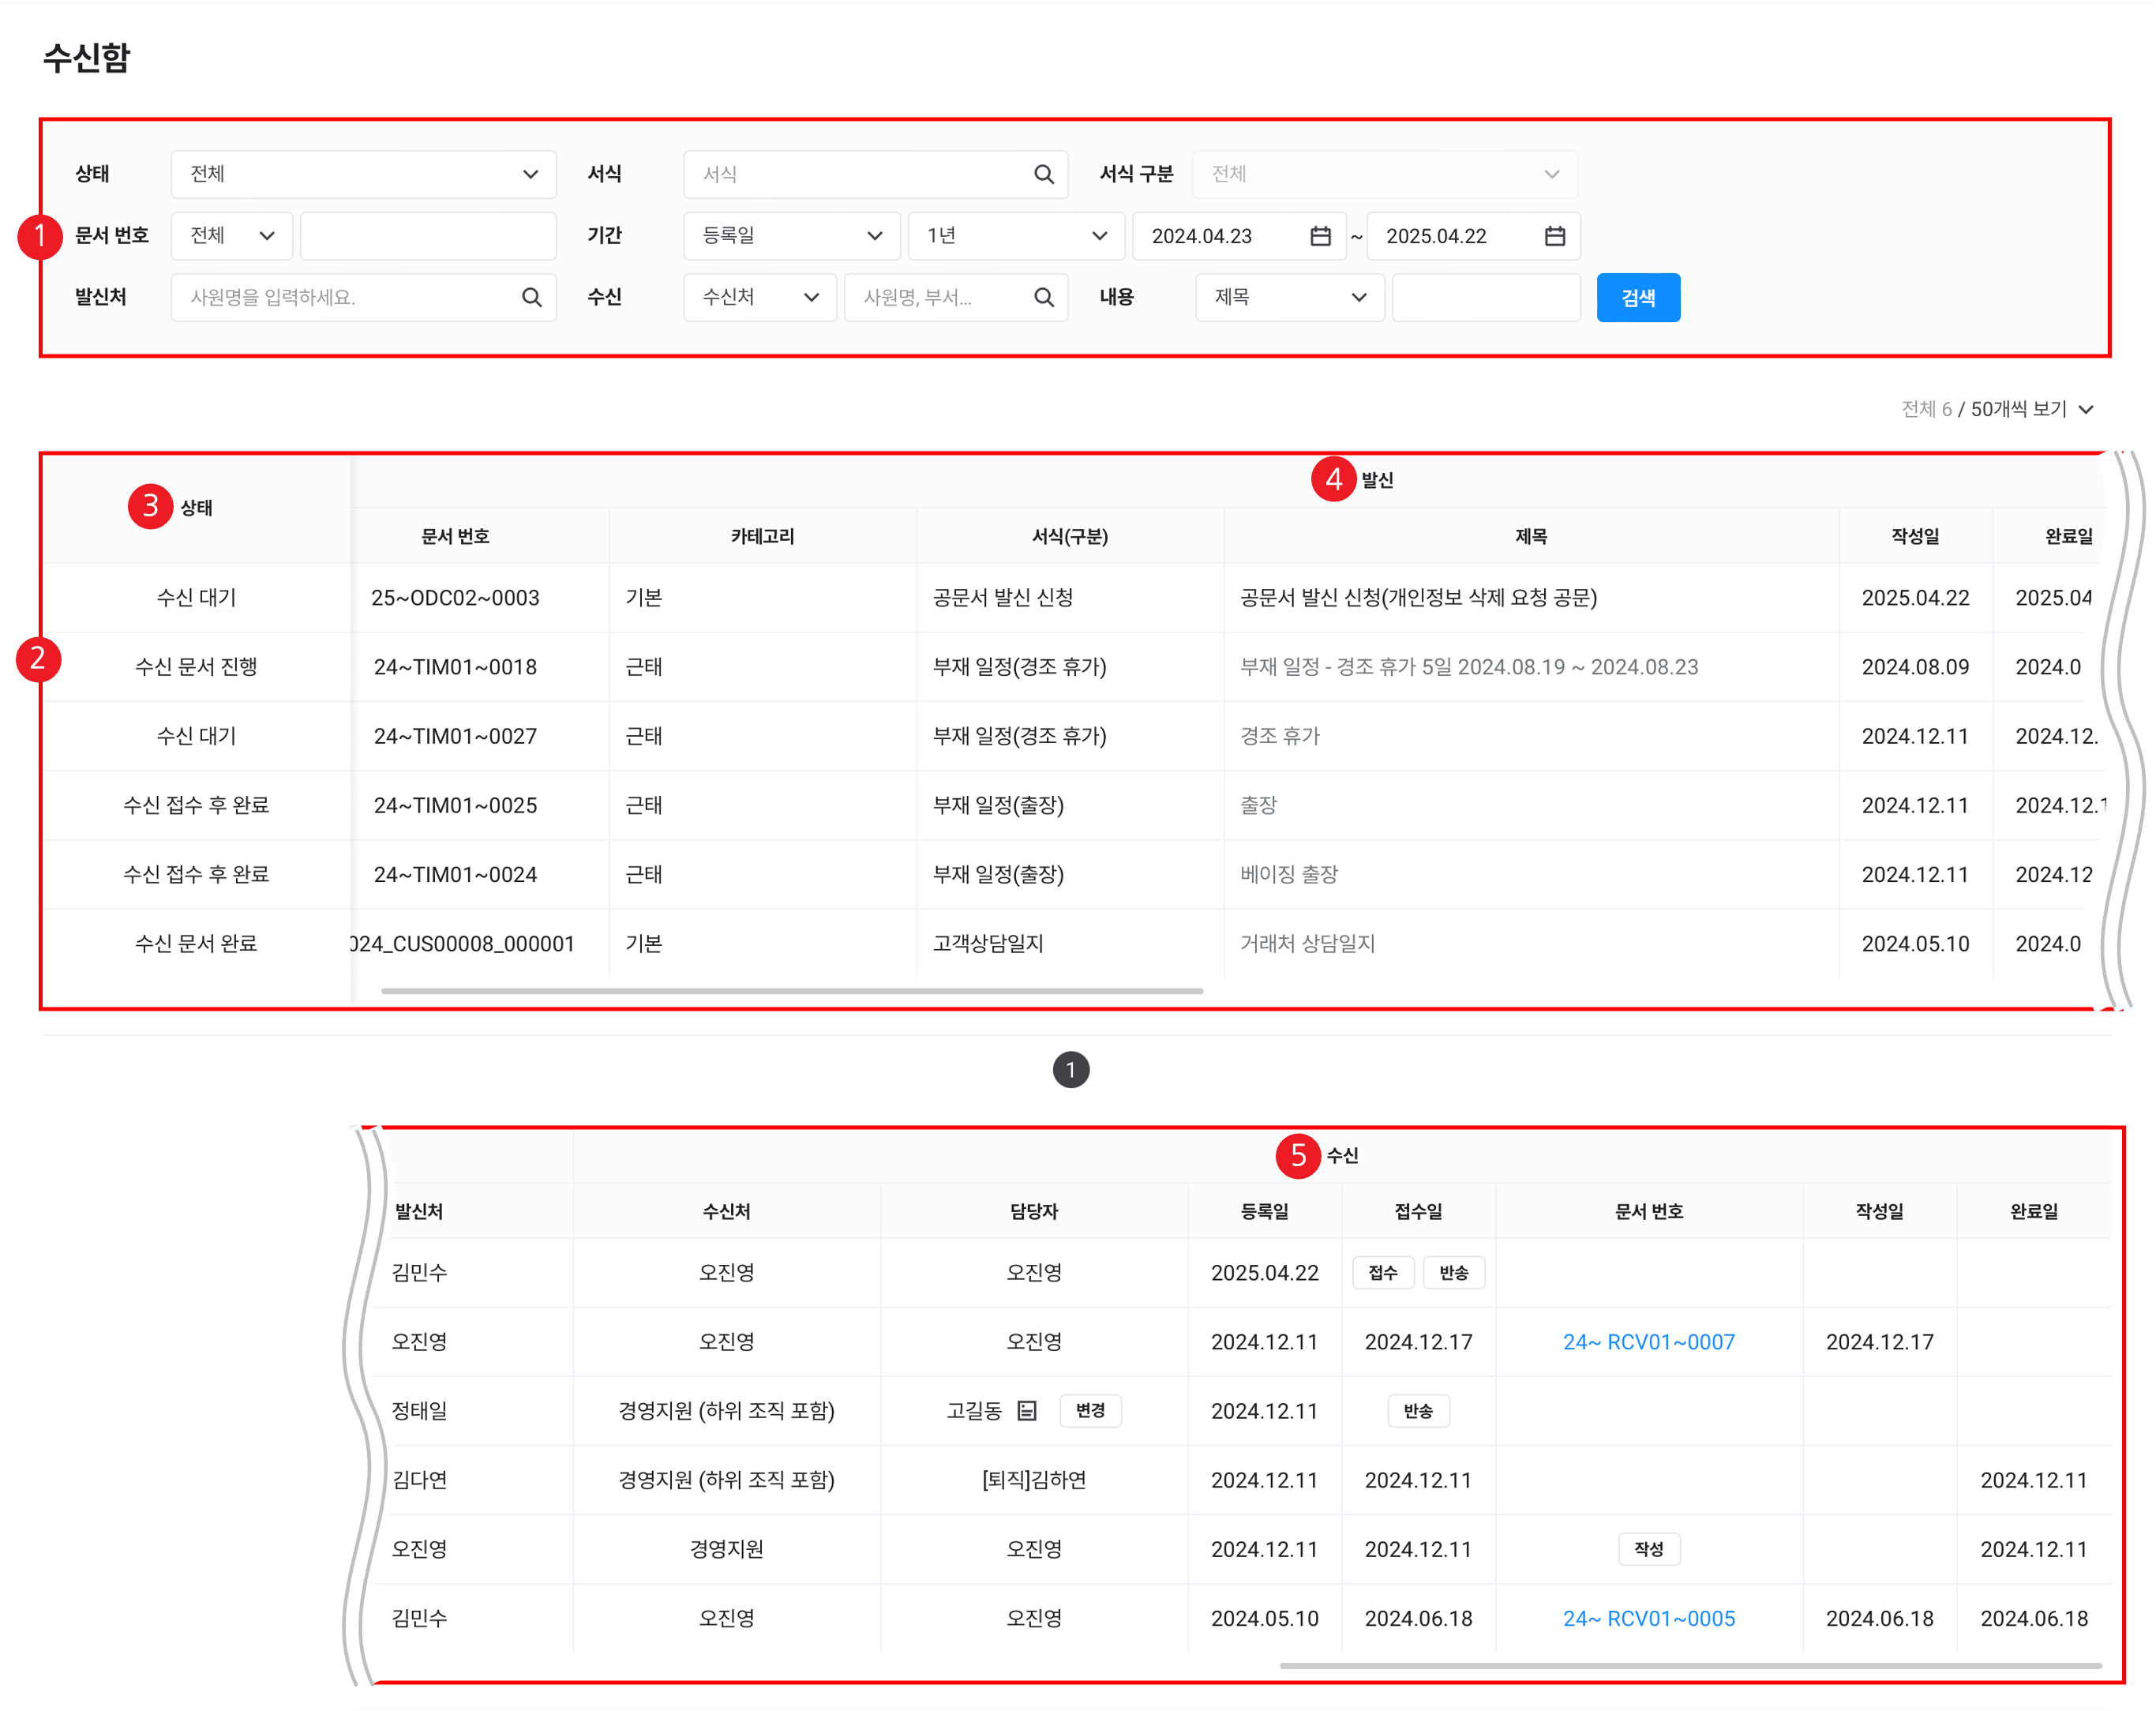
Task: Open document link 24~ RCV01~0007
Action: click(x=1648, y=1341)
